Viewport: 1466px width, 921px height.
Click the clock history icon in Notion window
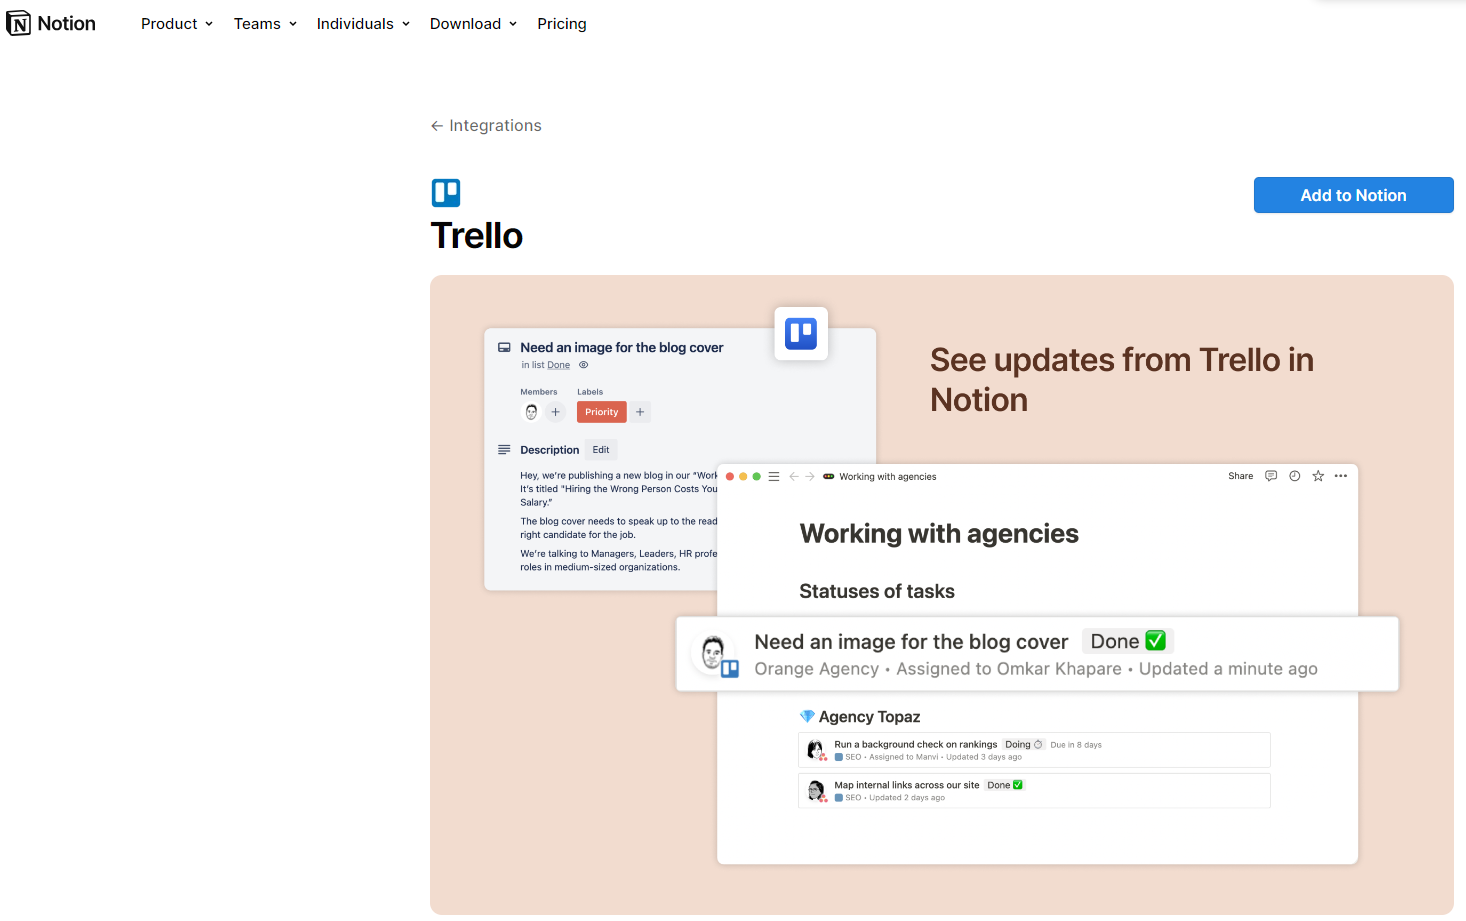pyautogui.click(x=1295, y=476)
